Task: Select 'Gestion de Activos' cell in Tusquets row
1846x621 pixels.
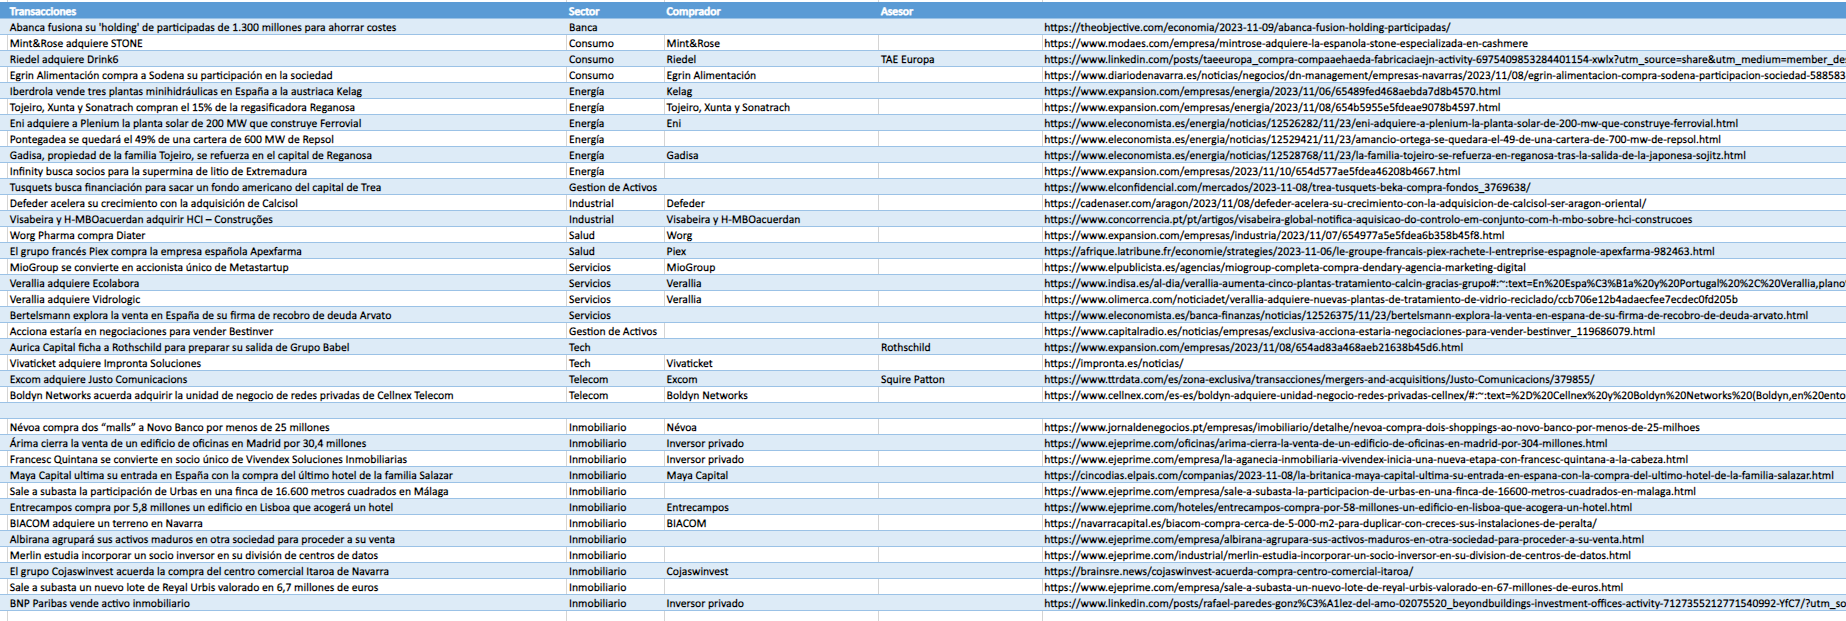Action: [613, 187]
